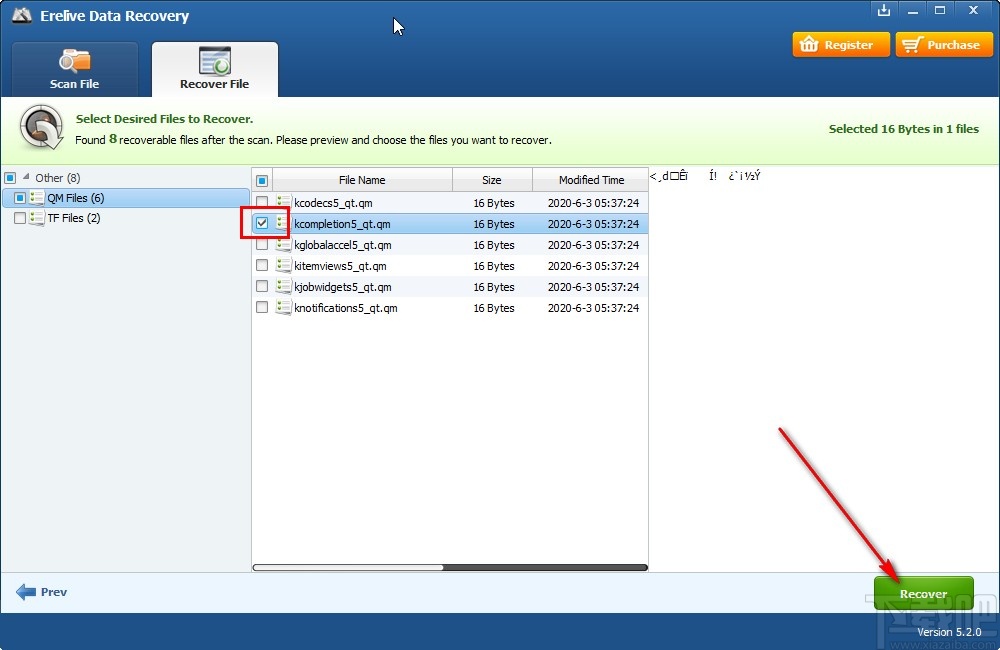Click the TF Files folder icon
The height and width of the screenshot is (650, 1000).
37,218
